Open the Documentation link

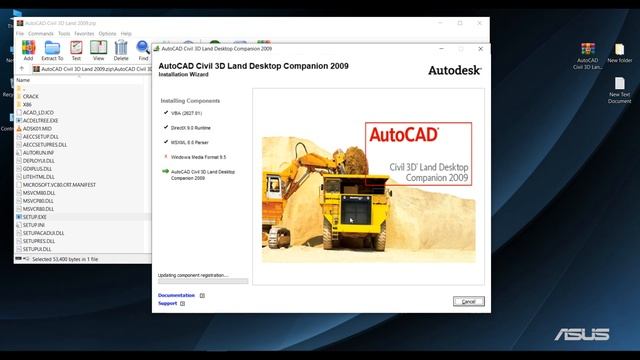pos(176,296)
